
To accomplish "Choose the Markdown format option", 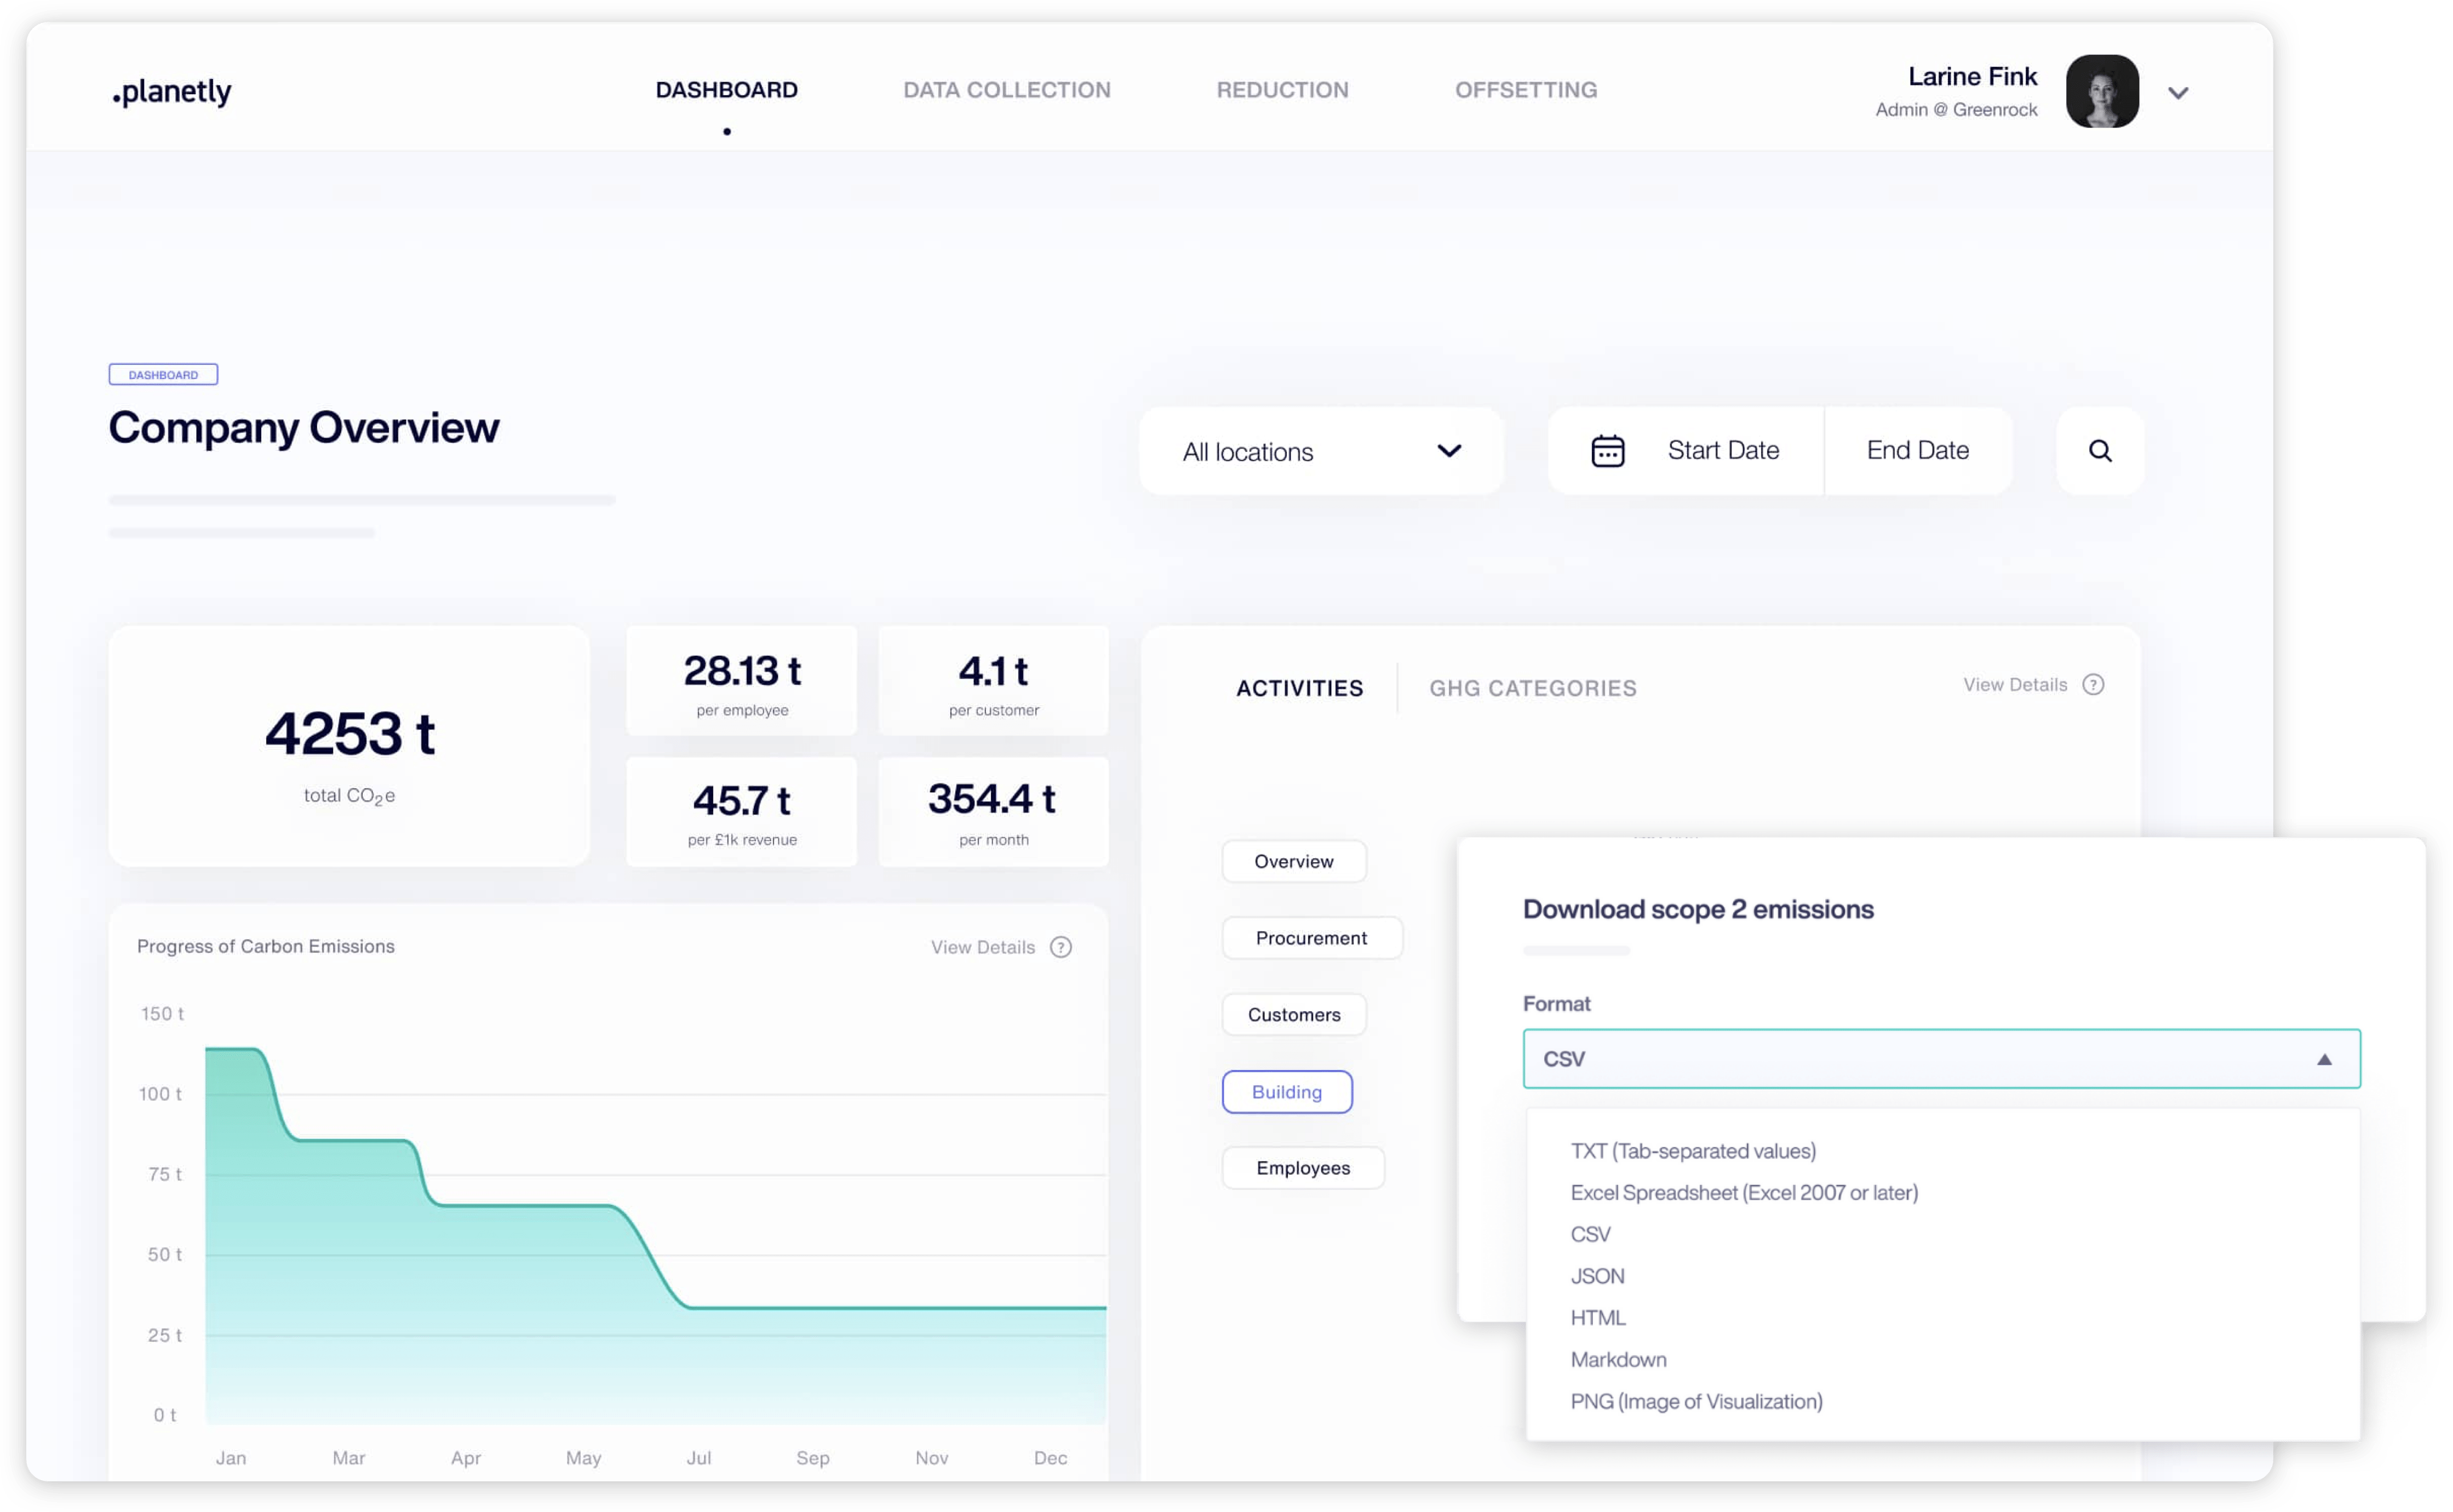I will 1618,1360.
